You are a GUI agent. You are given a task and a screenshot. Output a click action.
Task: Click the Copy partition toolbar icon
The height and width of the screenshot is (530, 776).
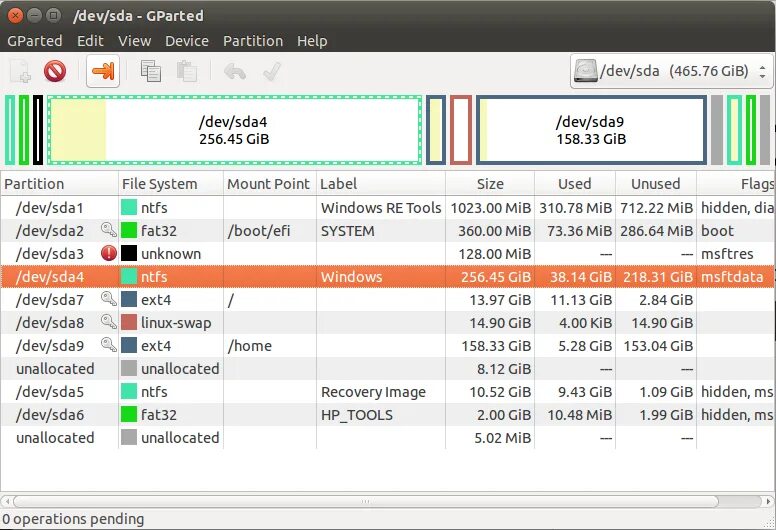pos(150,71)
